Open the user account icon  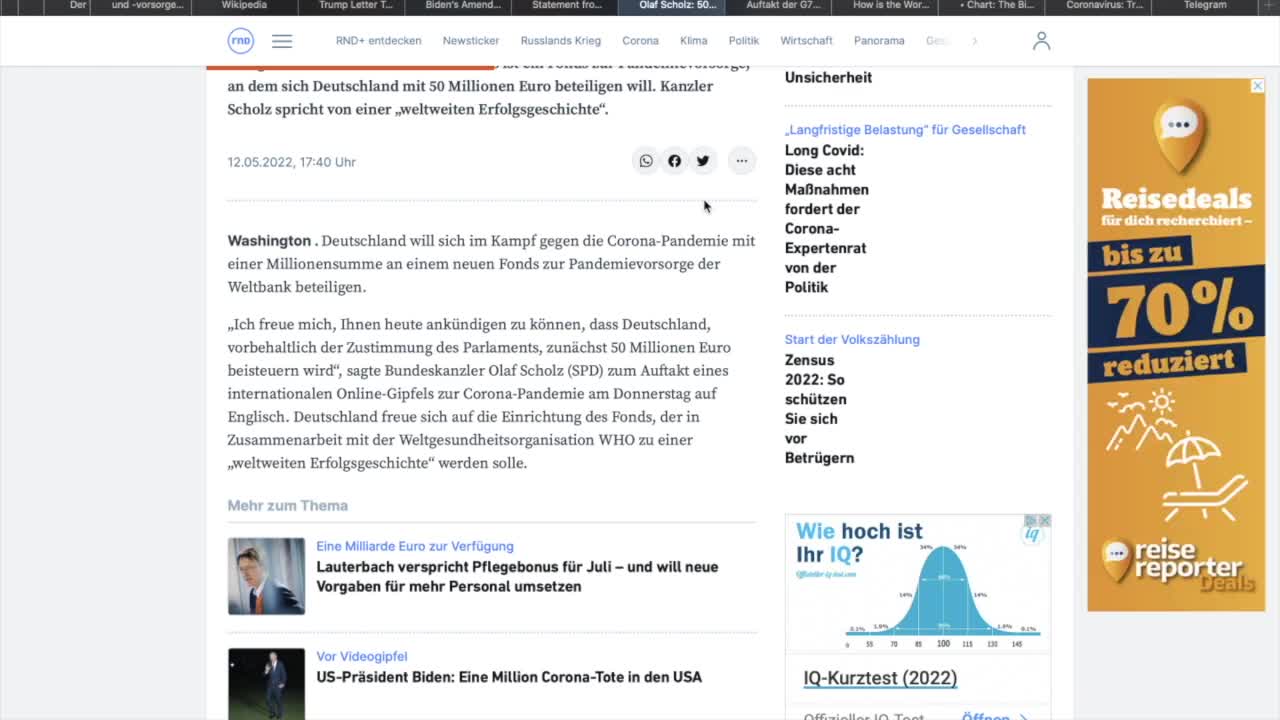1041,41
